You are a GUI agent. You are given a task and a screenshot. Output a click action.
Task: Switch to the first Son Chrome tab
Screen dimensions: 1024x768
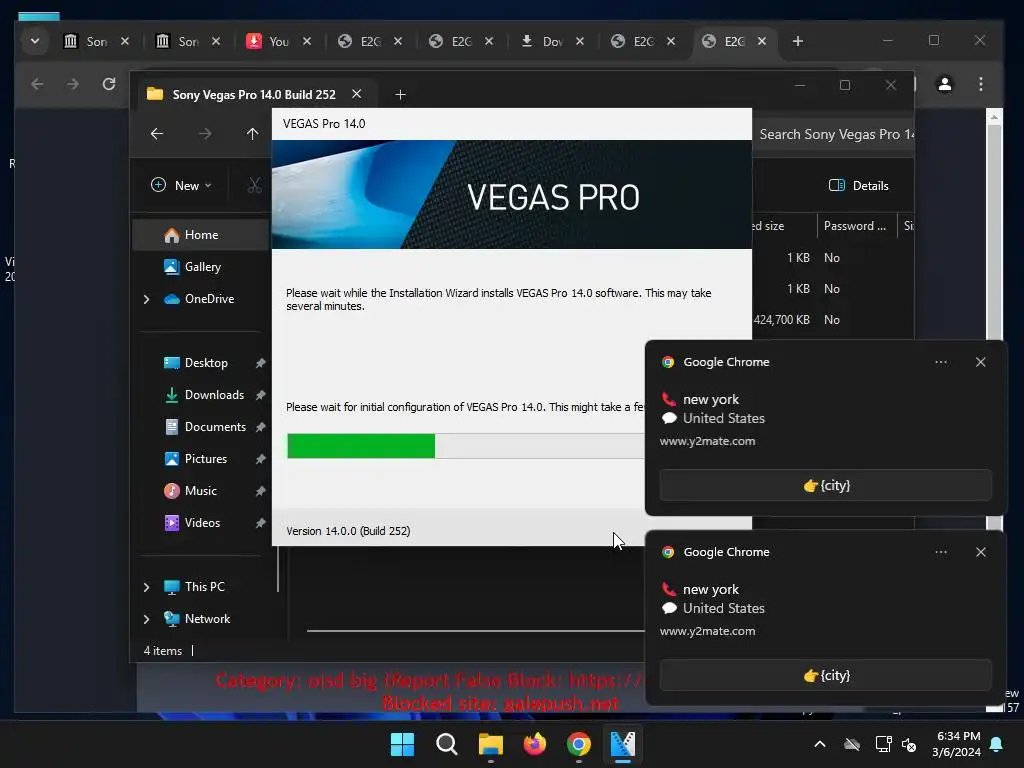[x=97, y=41]
